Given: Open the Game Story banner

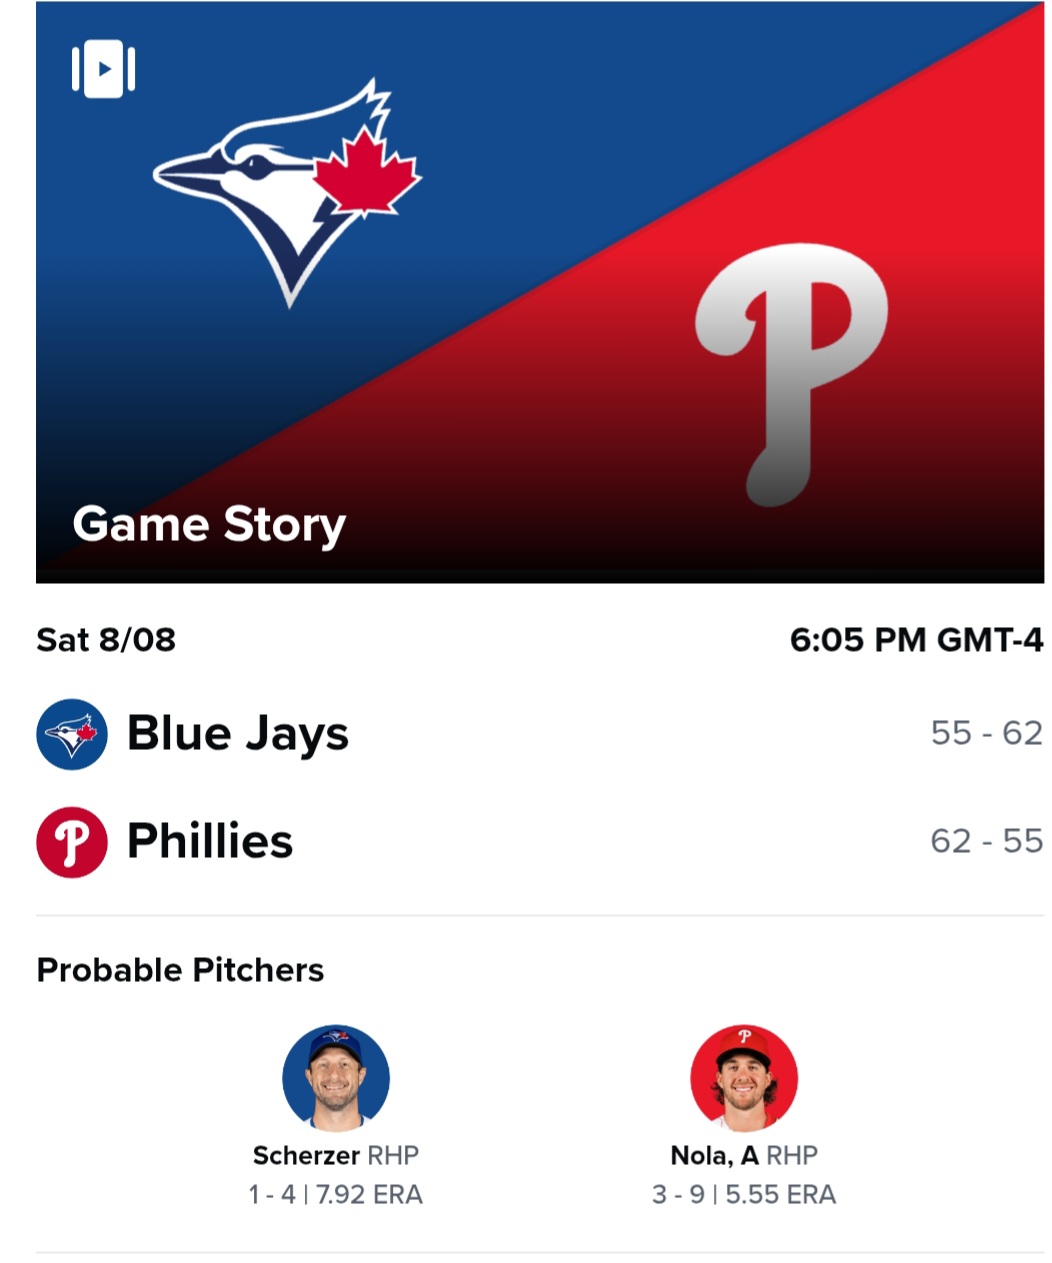Looking at the screenshot, I should click(540, 292).
